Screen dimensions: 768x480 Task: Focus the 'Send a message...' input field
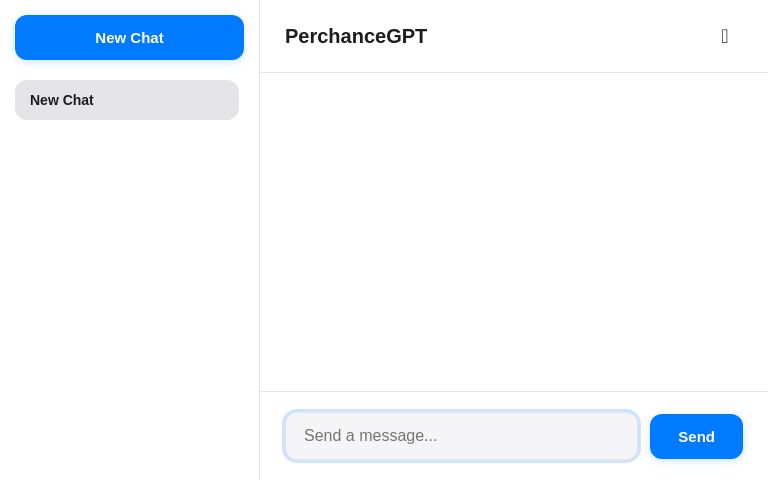coord(461,435)
